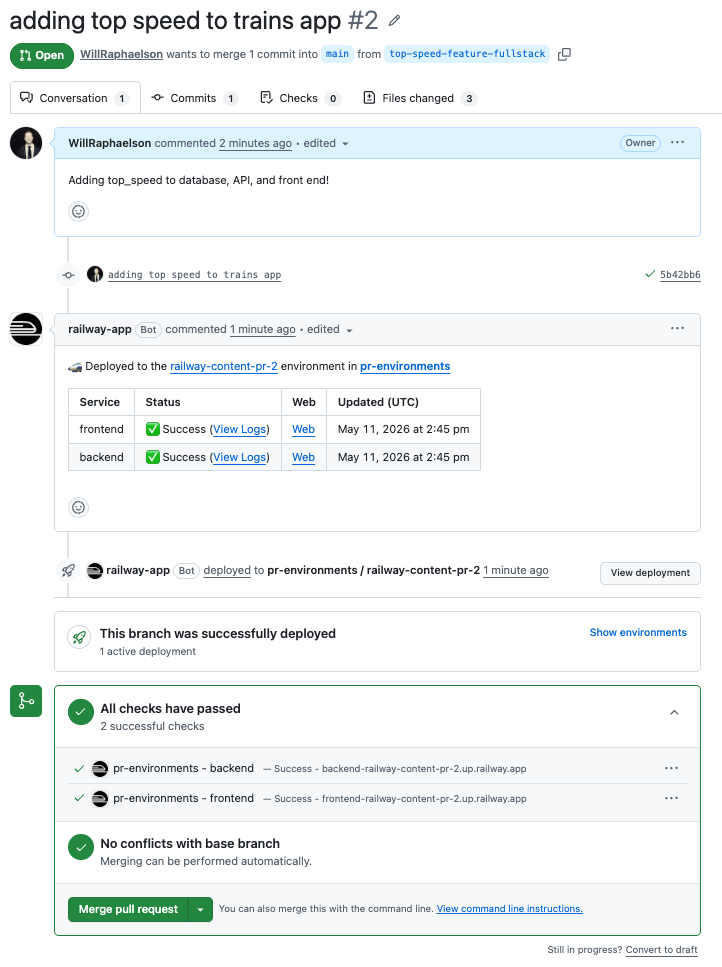Click the green check beside All checks have passed
Image resolution: width=722 pixels, height=967 pixels.
pyautogui.click(x=81, y=712)
